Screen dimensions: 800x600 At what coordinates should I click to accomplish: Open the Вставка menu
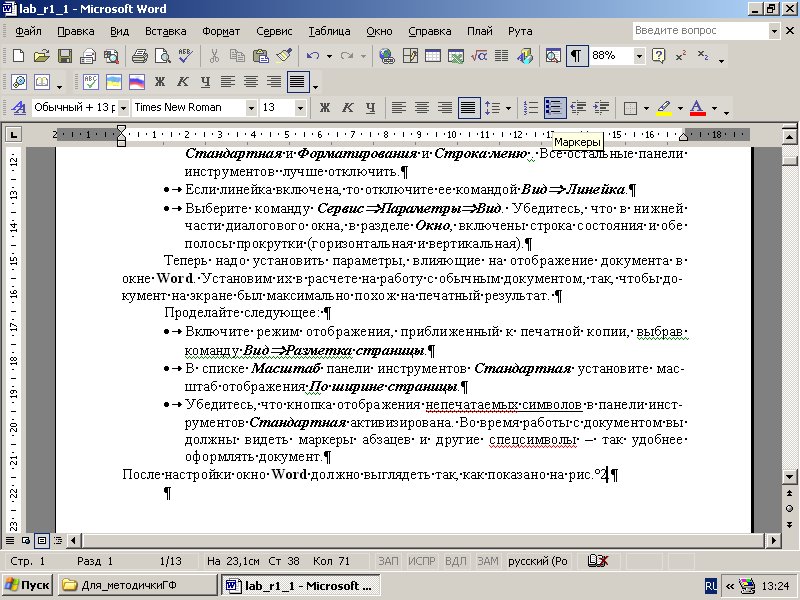click(165, 31)
